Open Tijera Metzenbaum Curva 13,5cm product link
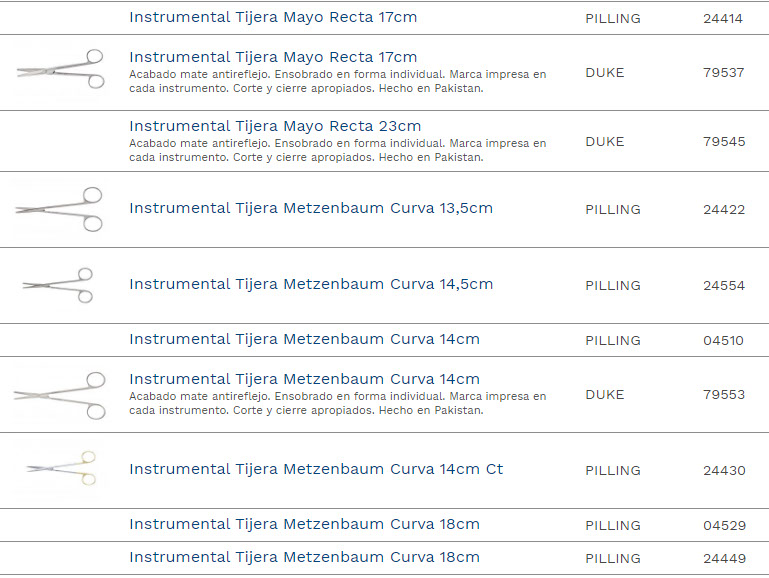 pos(311,208)
